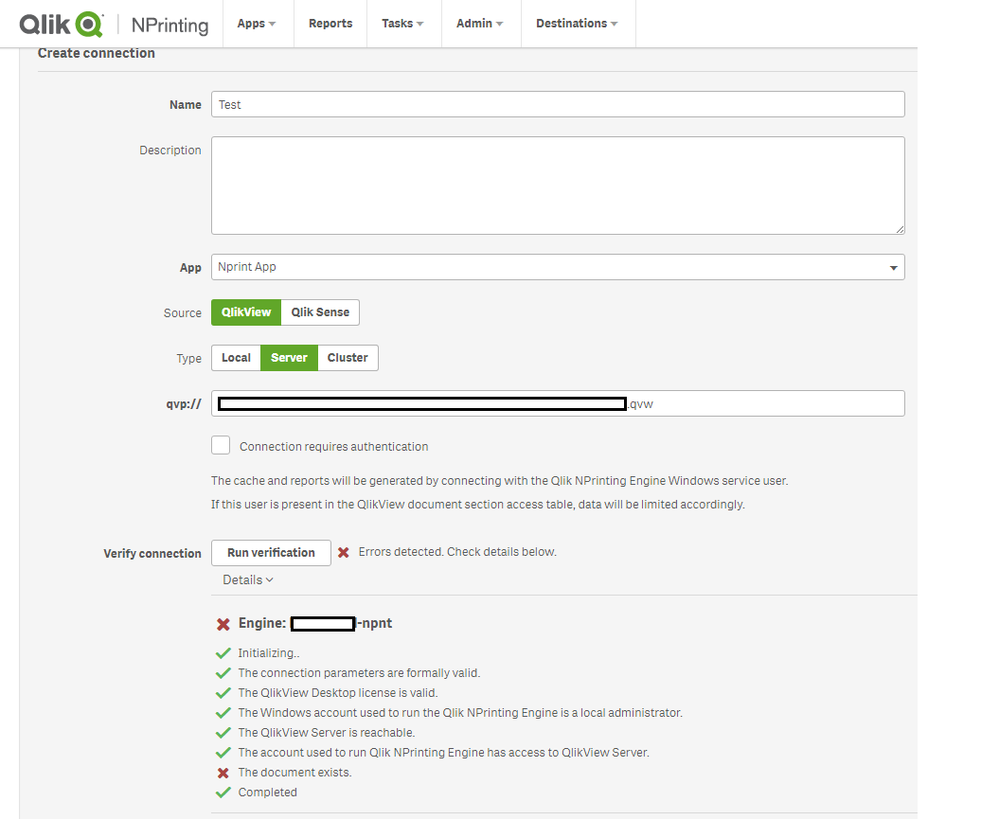Collapse the Details expander

pyautogui.click(x=248, y=580)
